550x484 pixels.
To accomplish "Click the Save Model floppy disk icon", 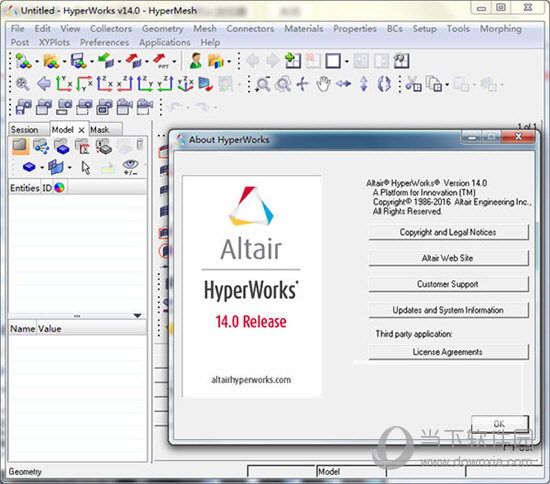I will [x=79, y=61].
